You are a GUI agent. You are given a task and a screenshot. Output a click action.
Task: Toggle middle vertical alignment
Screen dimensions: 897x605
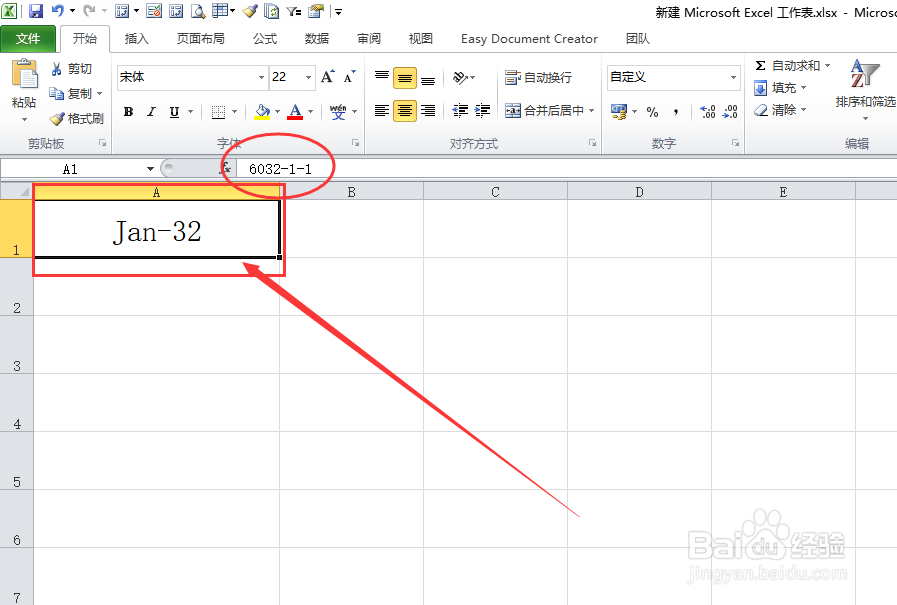tap(404, 77)
